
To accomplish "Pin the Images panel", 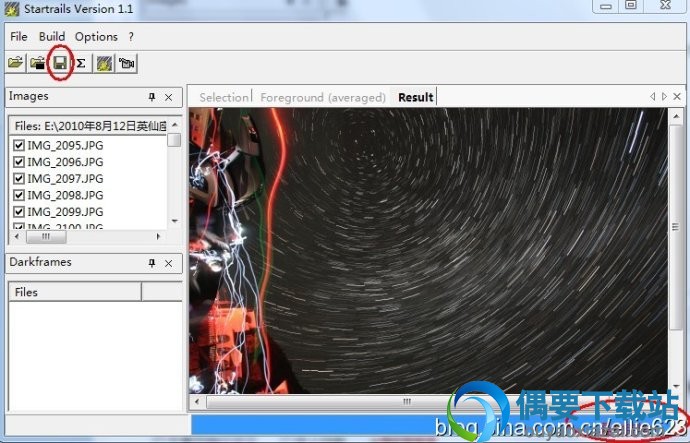I will (x=152, y=97).
